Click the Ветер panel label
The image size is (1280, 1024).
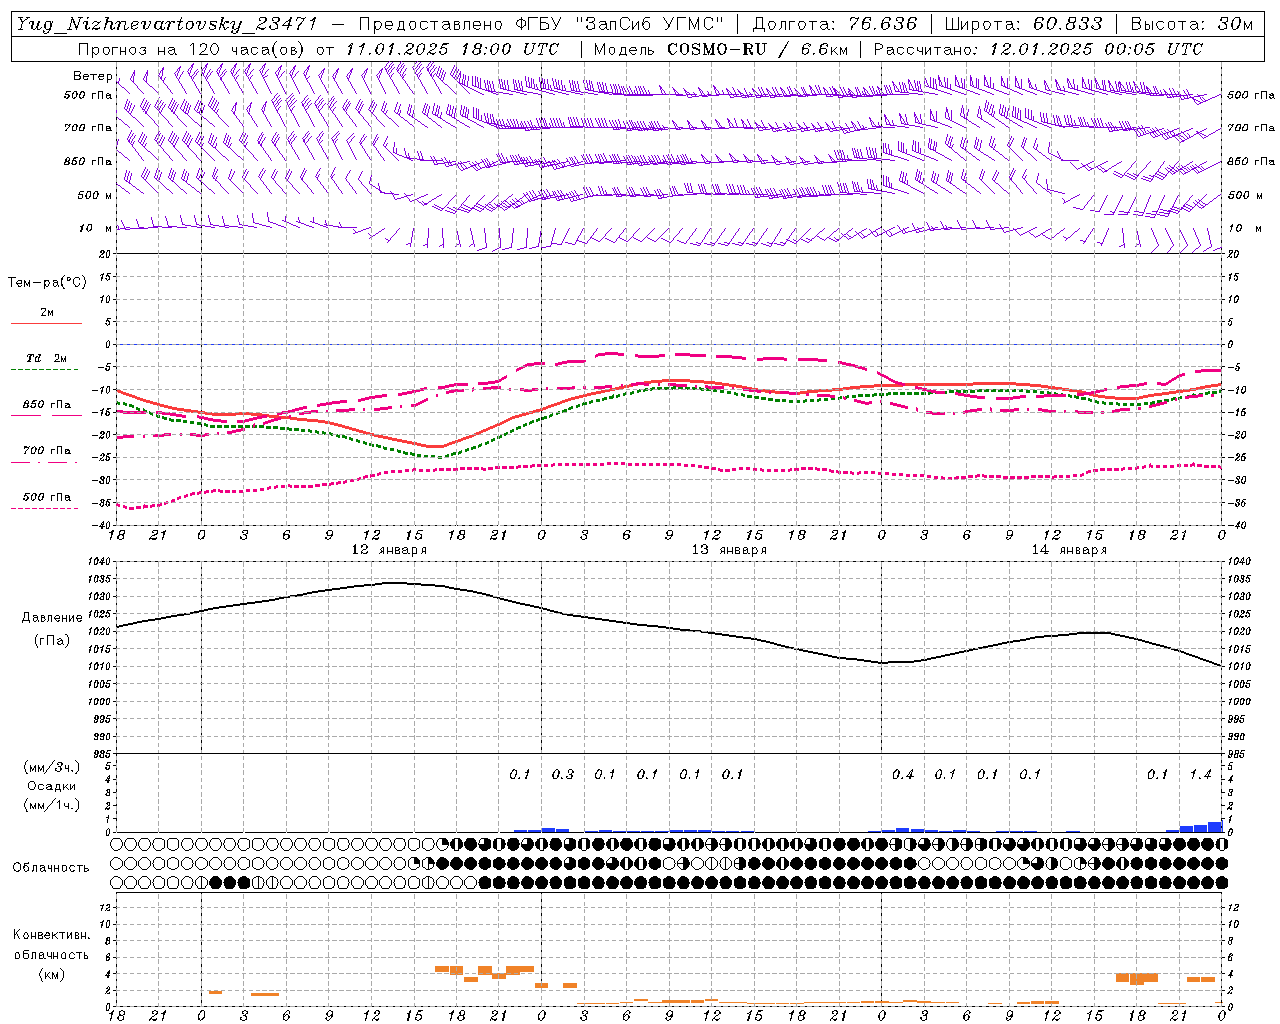92,76
